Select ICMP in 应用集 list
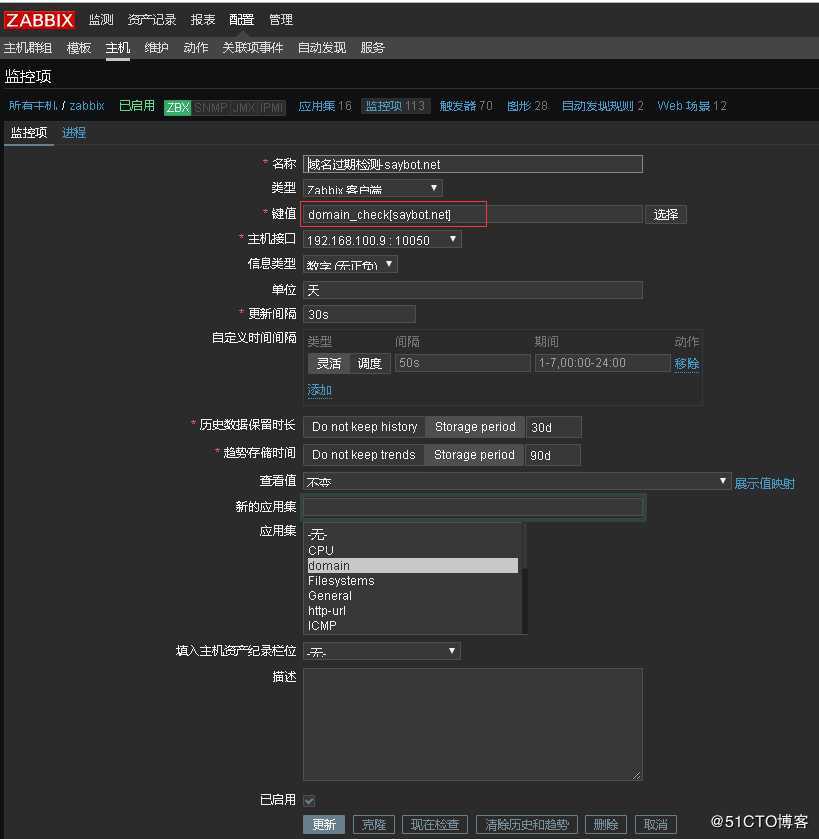Screen dimensions: 819x839 (412, 626)
